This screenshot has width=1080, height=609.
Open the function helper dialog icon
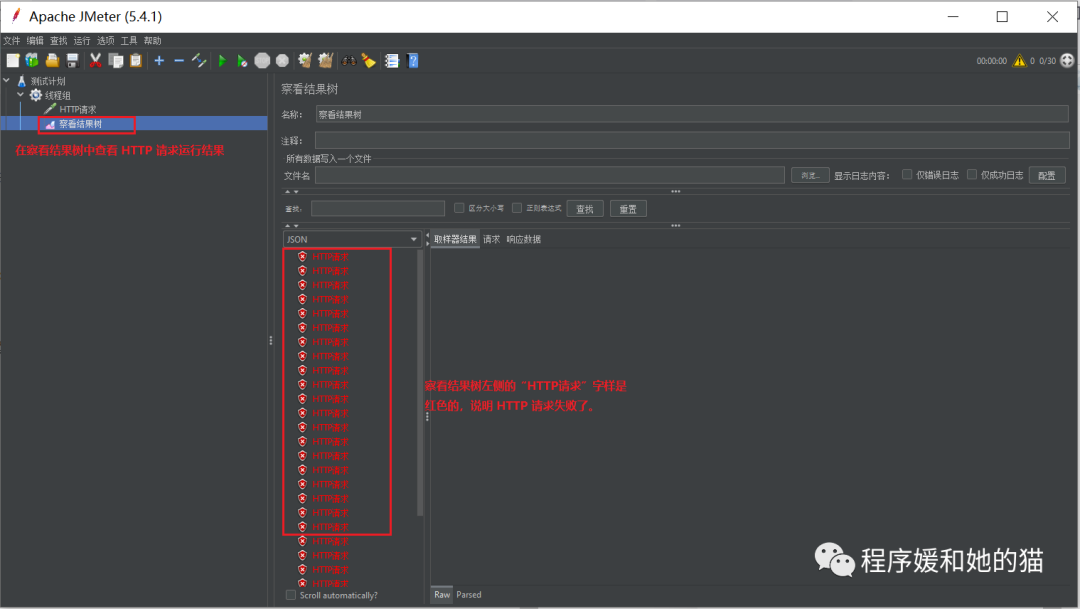click(392, 61)
